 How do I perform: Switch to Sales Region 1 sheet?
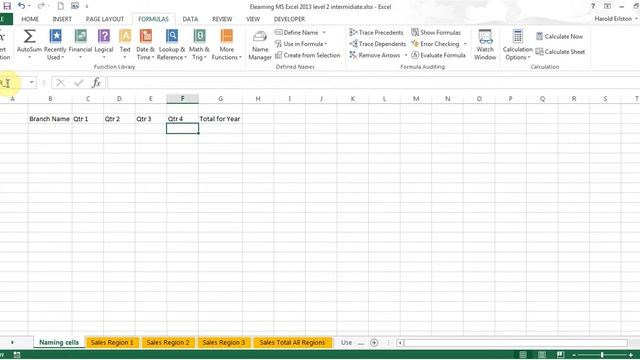[112, 342]
